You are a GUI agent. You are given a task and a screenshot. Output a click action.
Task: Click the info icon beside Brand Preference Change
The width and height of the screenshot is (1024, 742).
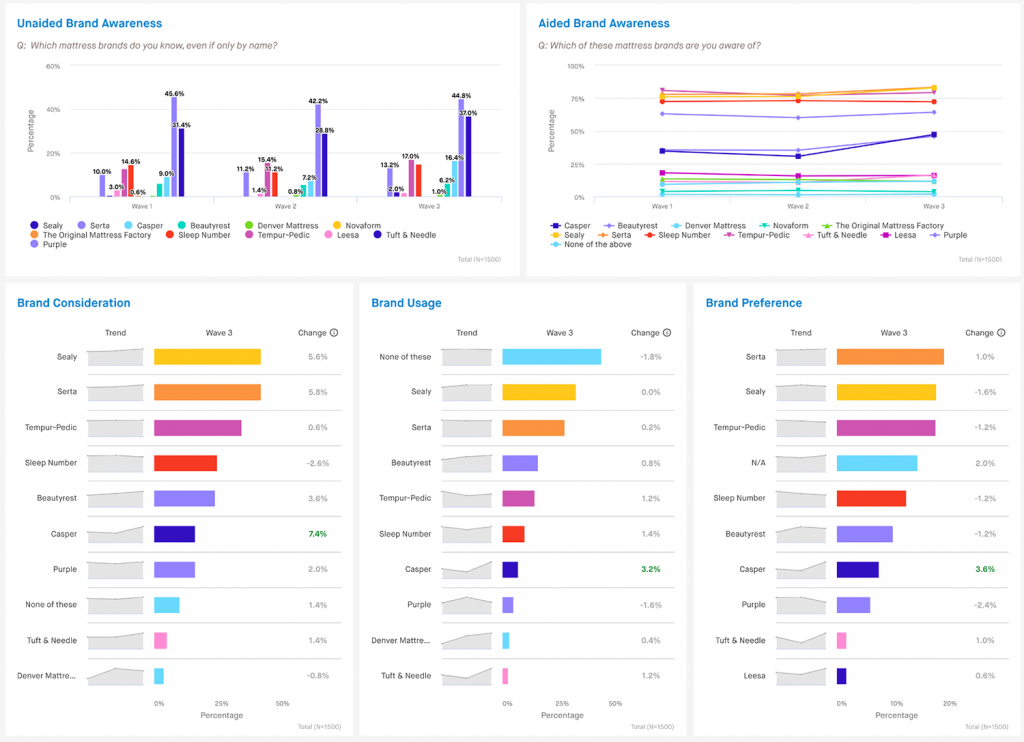(1001, 332)
